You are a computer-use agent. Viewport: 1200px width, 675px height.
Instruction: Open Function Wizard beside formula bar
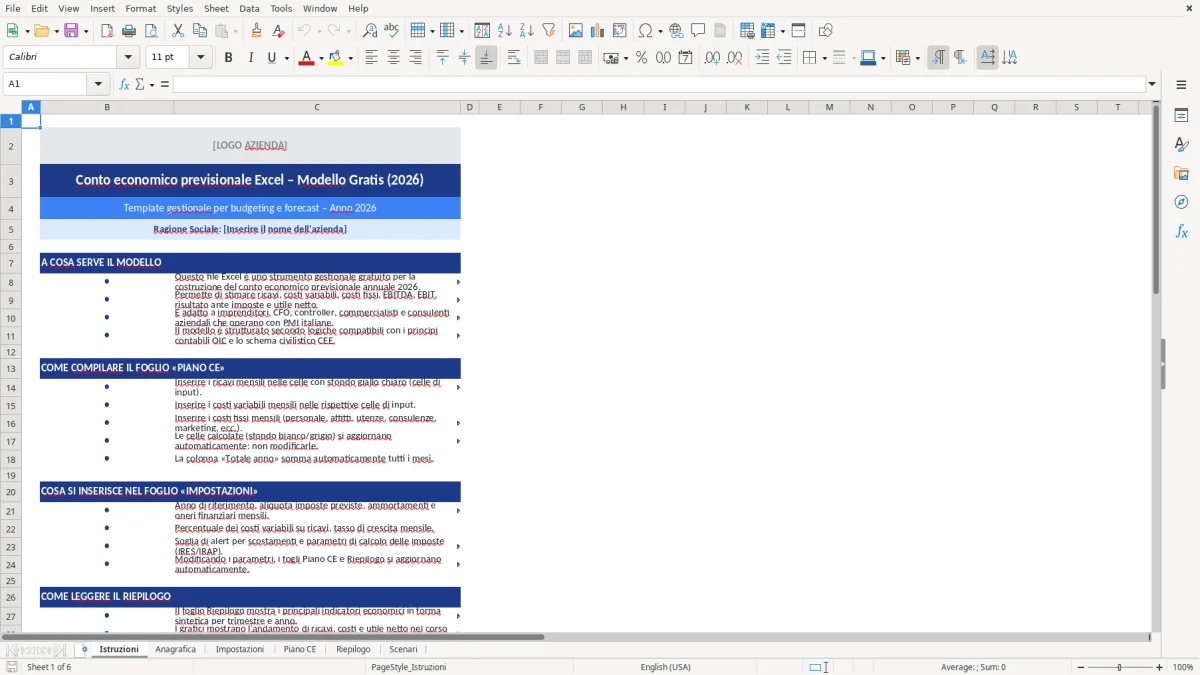click(124, 84)
